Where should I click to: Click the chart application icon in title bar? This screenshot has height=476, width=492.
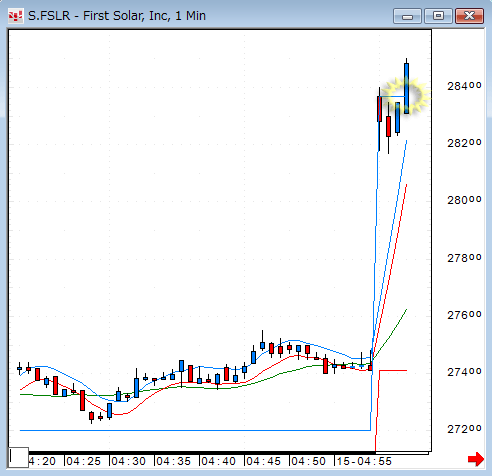point(15,16)
